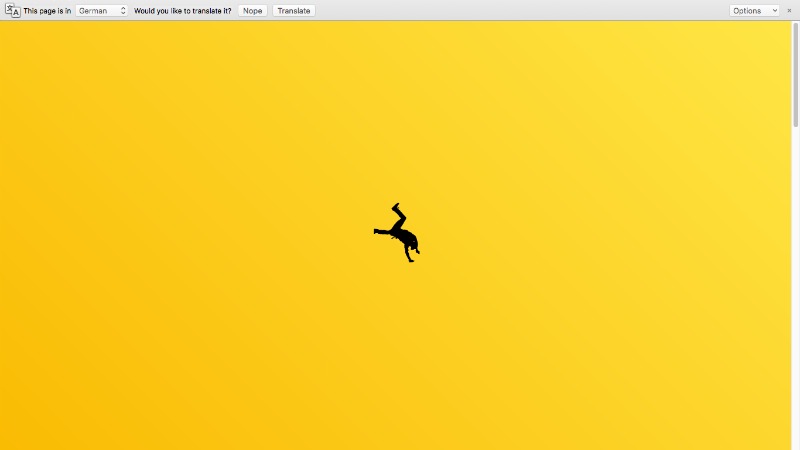The height and width of the screenshot is (450, 800).
Task: Open the Options dropdown
Action: (x=754, y=10)
